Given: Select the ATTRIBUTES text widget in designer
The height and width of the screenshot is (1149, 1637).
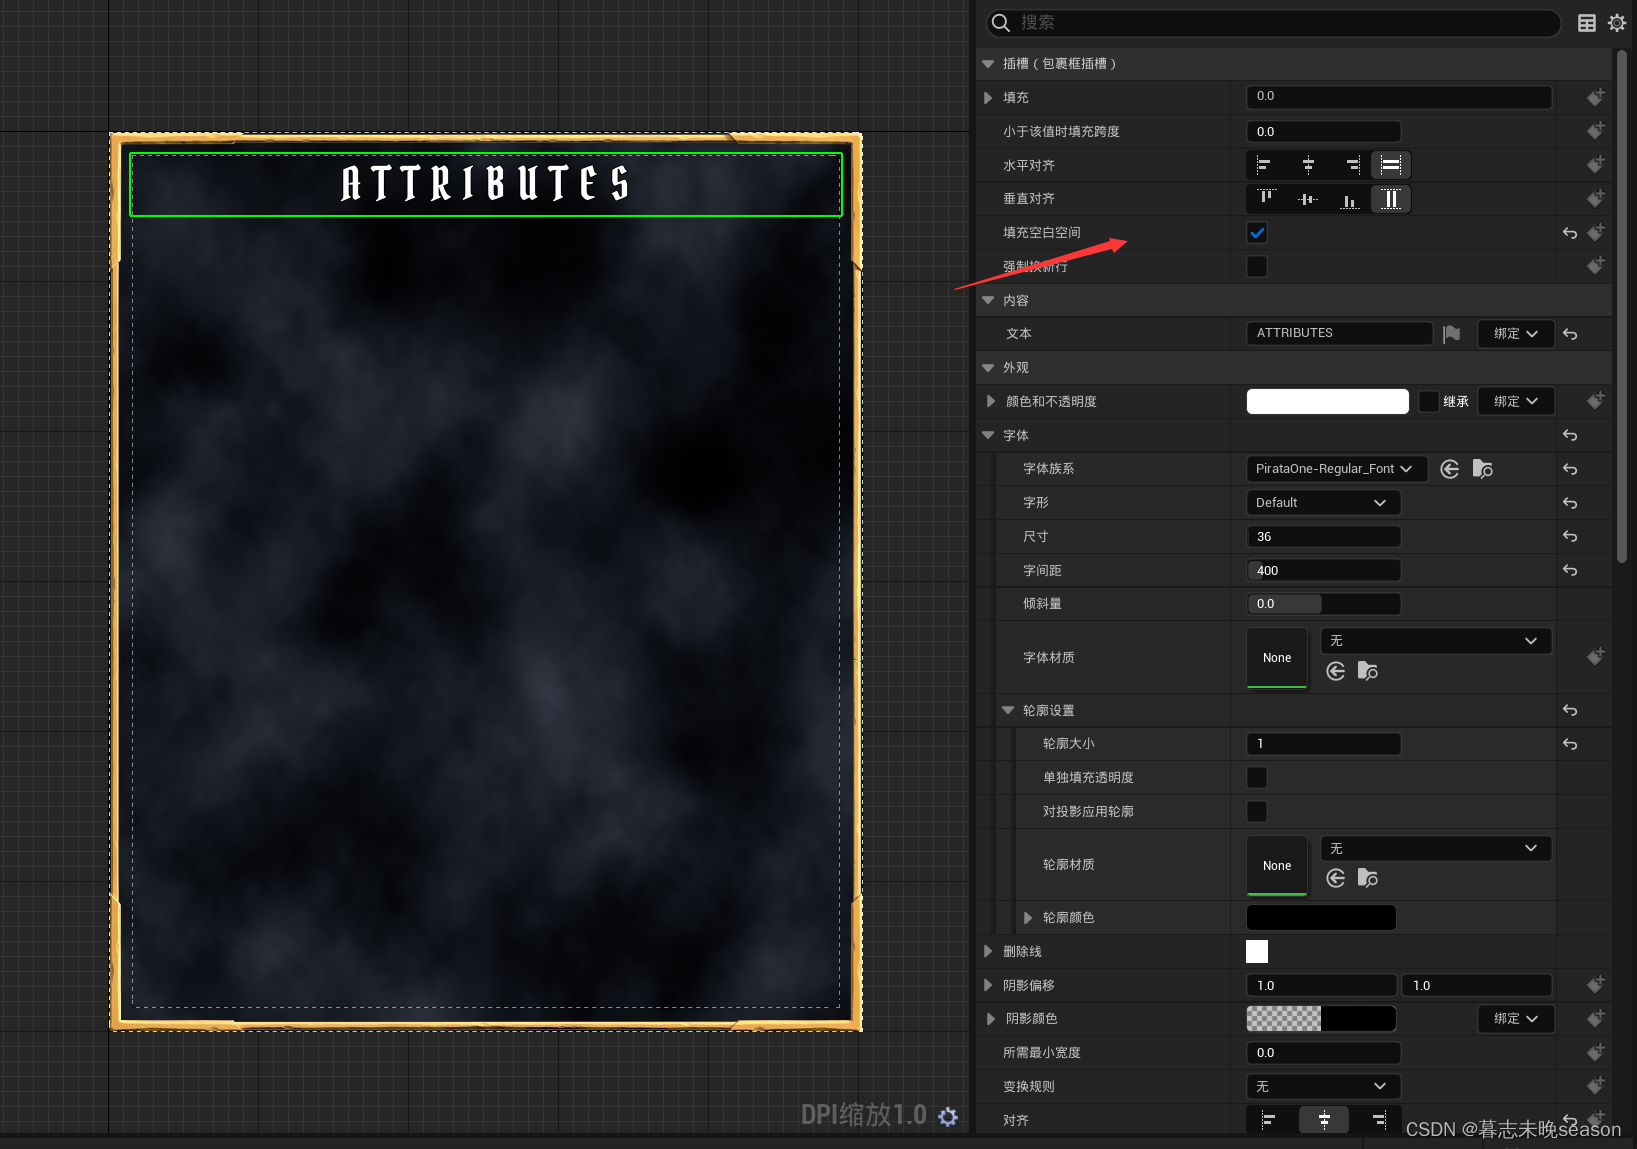Looking at the screenshot, I should pyautogui.click(x=486, y=184).
